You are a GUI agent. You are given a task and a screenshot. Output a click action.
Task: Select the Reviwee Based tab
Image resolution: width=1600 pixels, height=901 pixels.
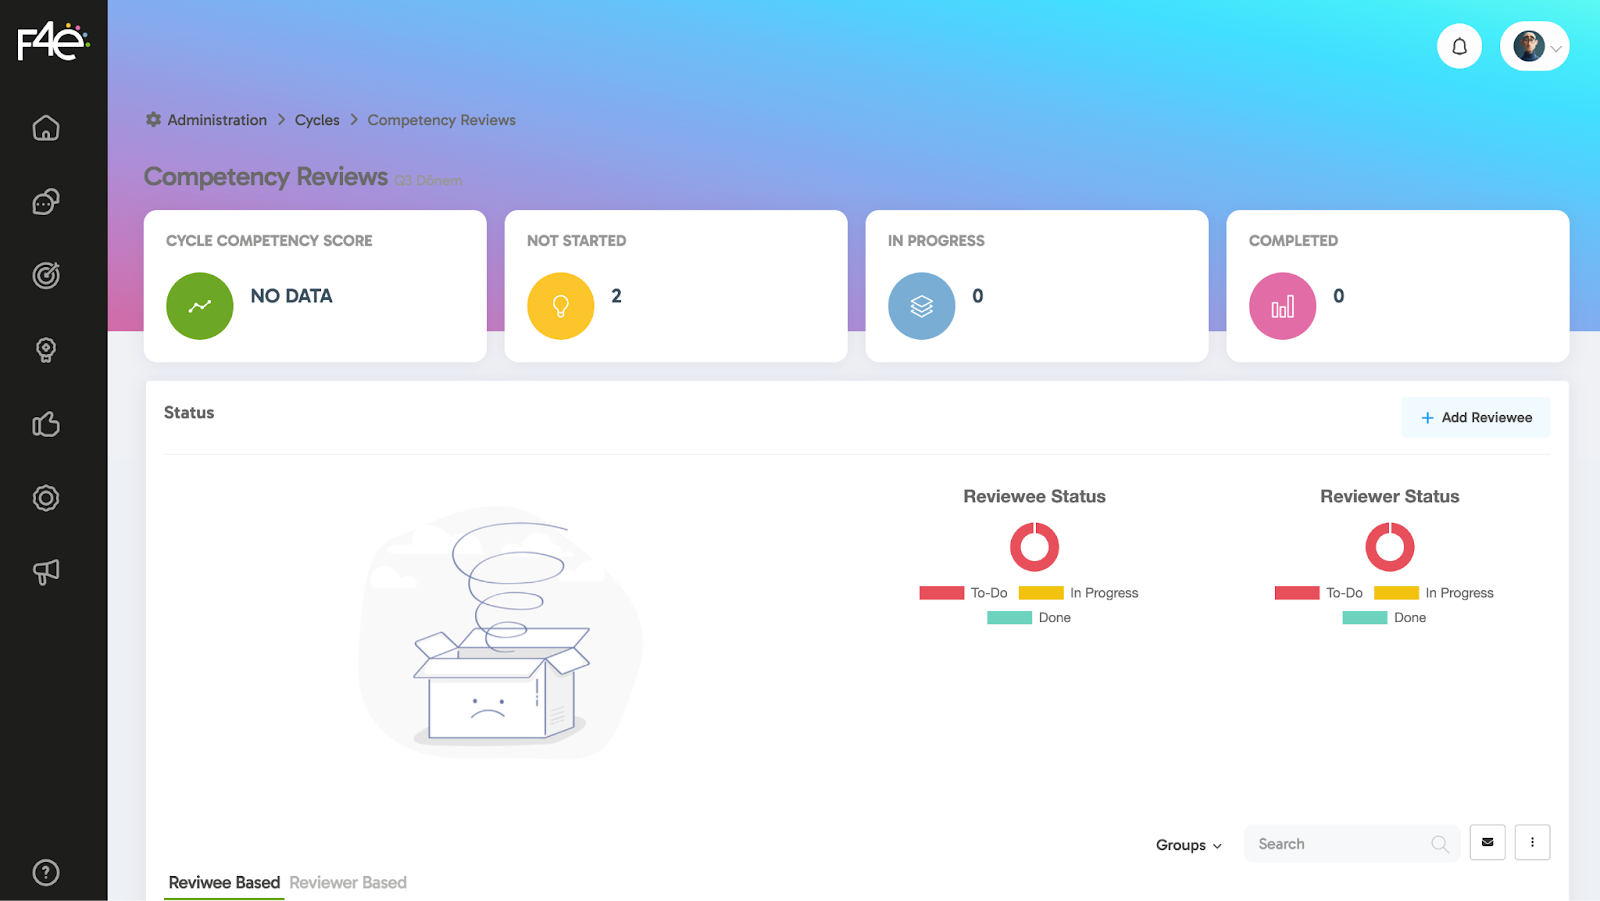tap(224, 882)
